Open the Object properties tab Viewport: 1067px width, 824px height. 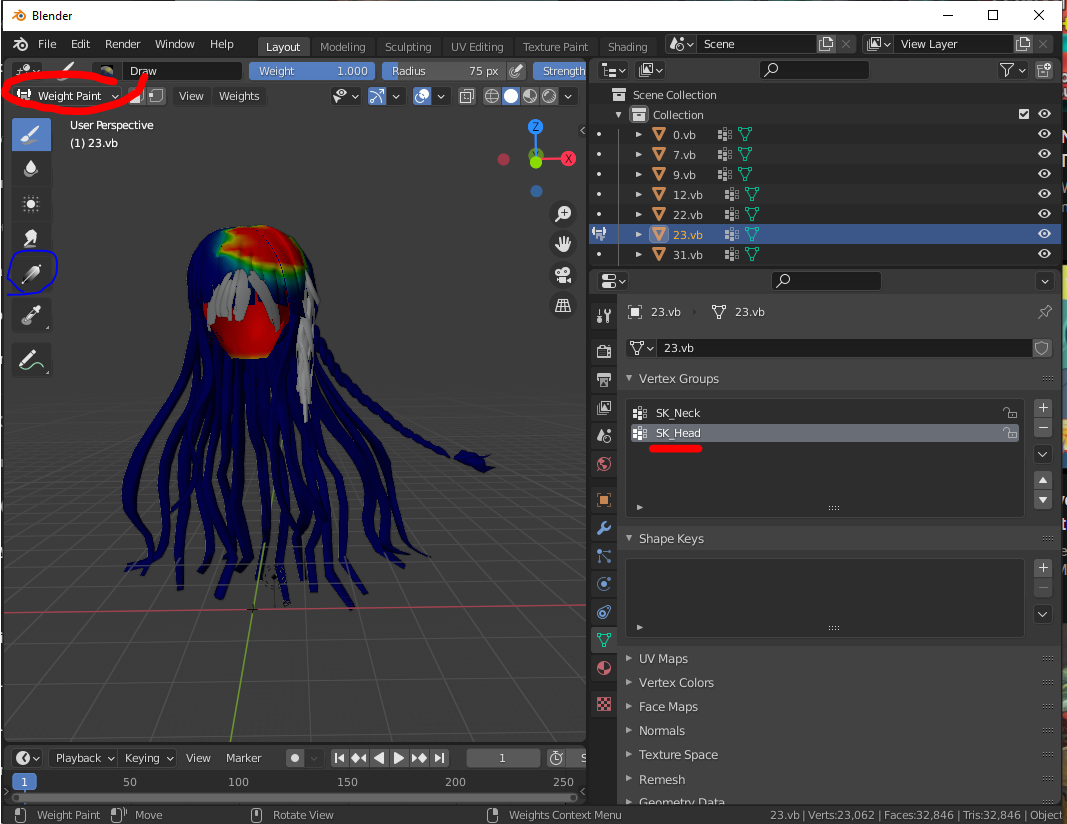604,499
